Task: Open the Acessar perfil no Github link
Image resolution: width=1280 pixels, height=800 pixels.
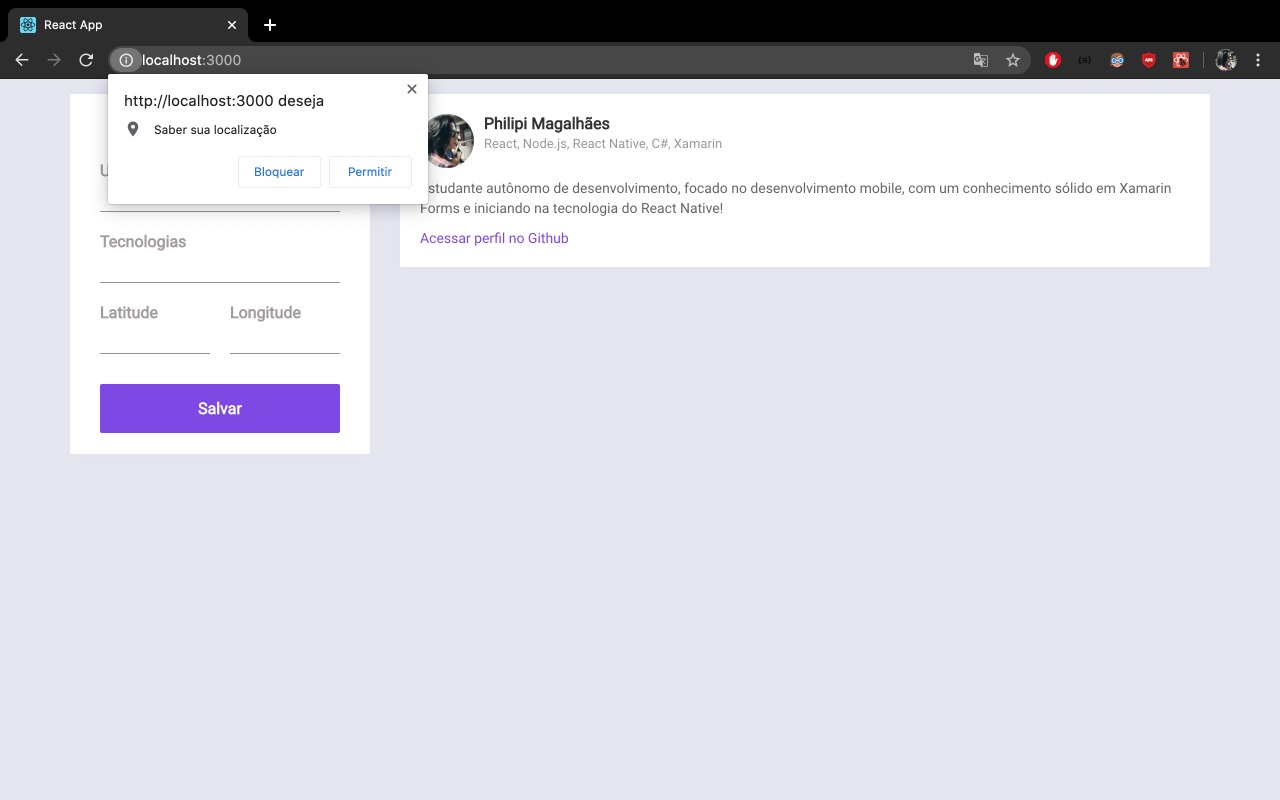Action: click(494, 238)
